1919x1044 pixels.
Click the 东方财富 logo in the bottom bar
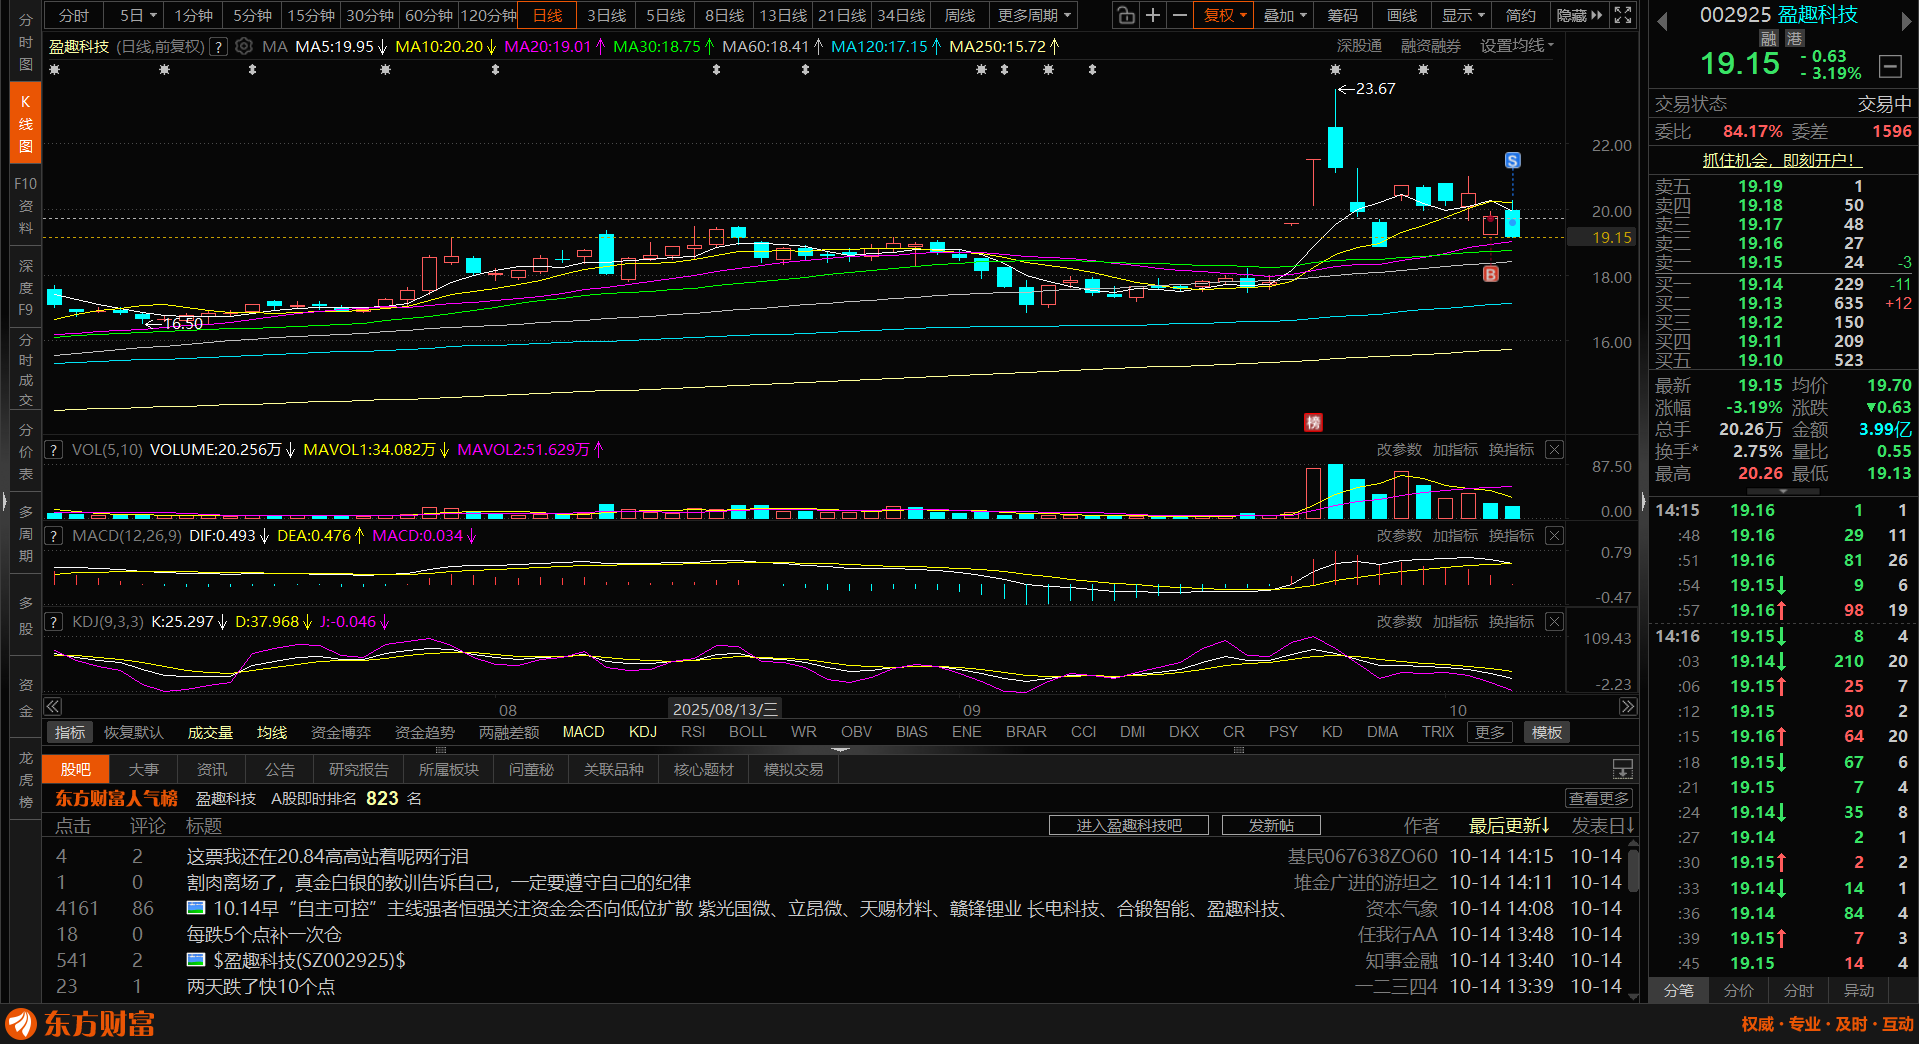click(80, 1024)
